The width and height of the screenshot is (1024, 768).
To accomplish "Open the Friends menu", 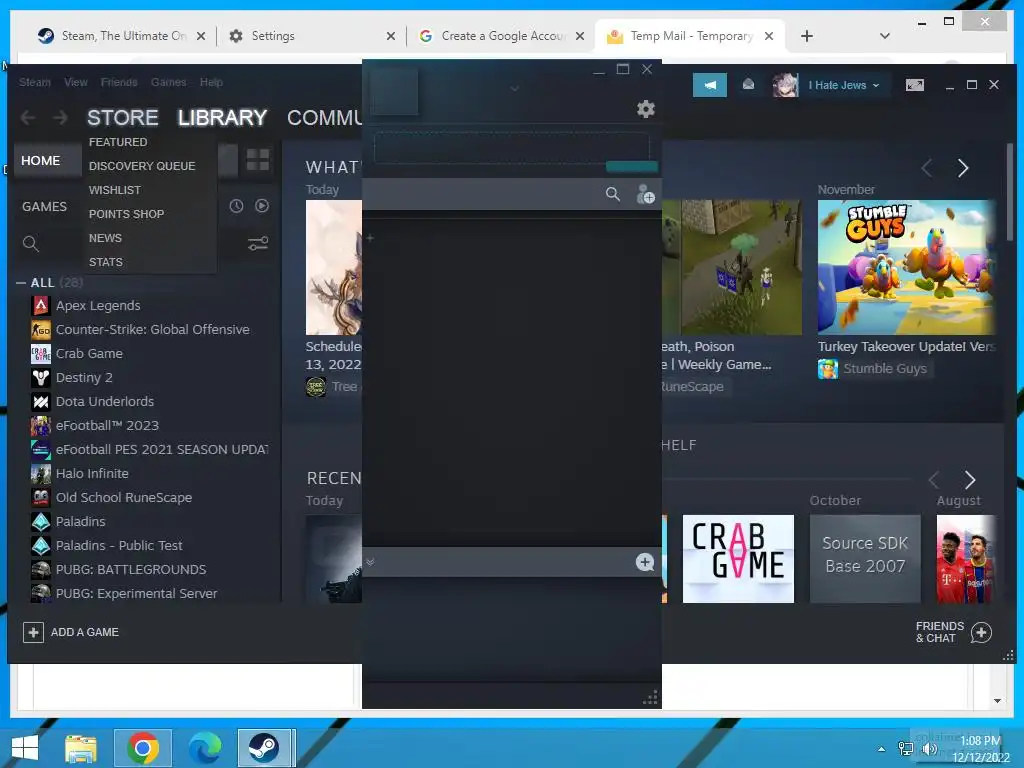I will (119, 82).
